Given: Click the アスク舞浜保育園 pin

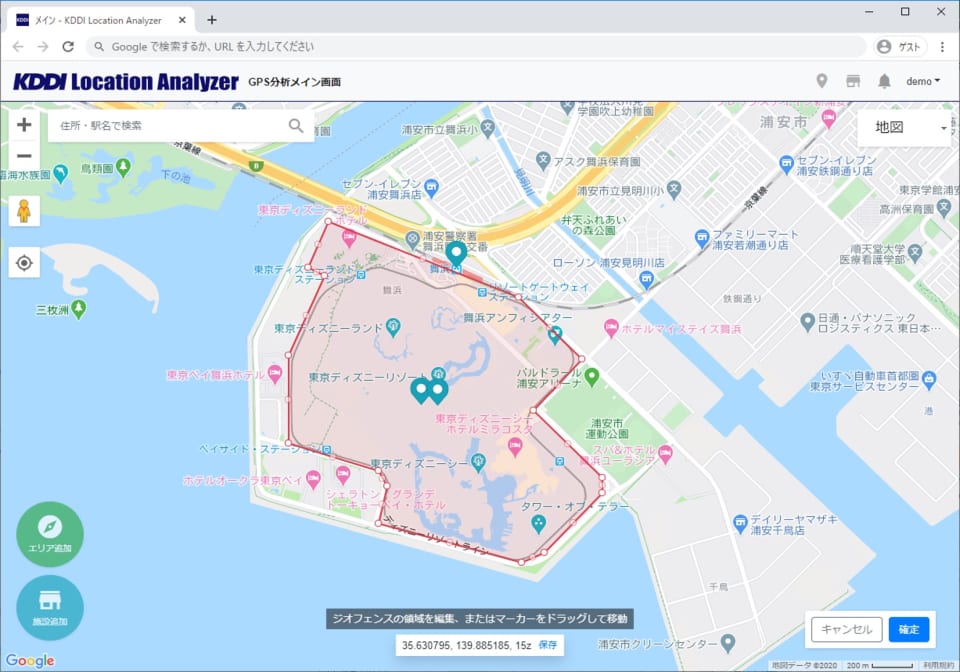Looking at the screenshot, I should (542, 161).
